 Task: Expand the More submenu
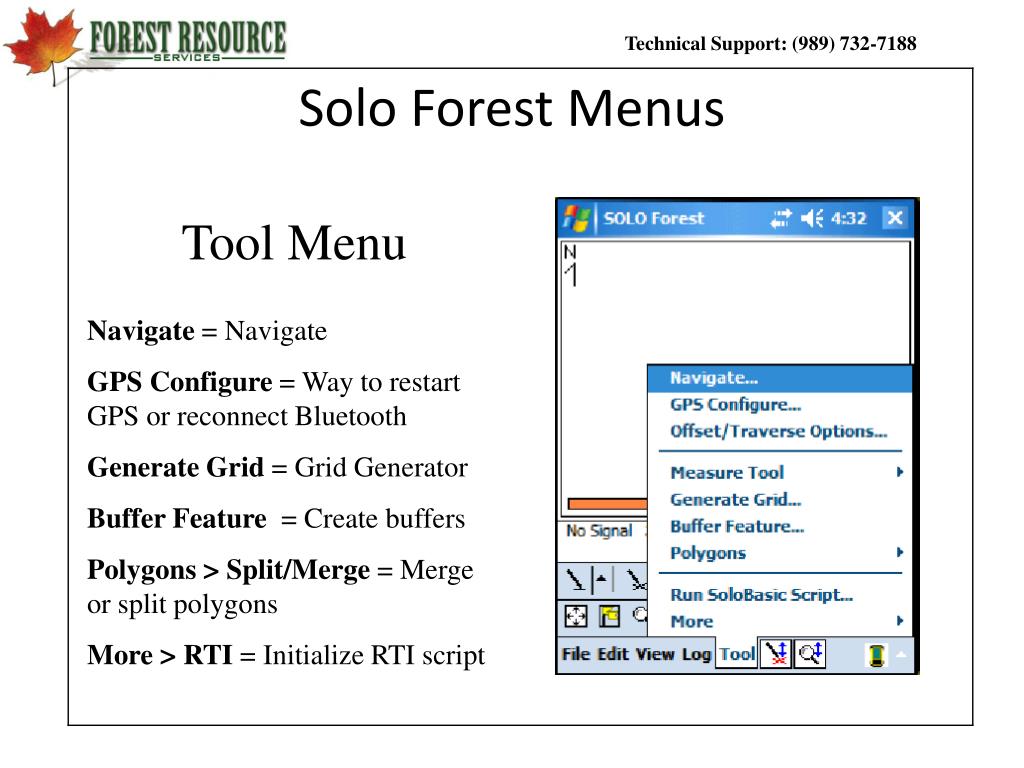780,622
